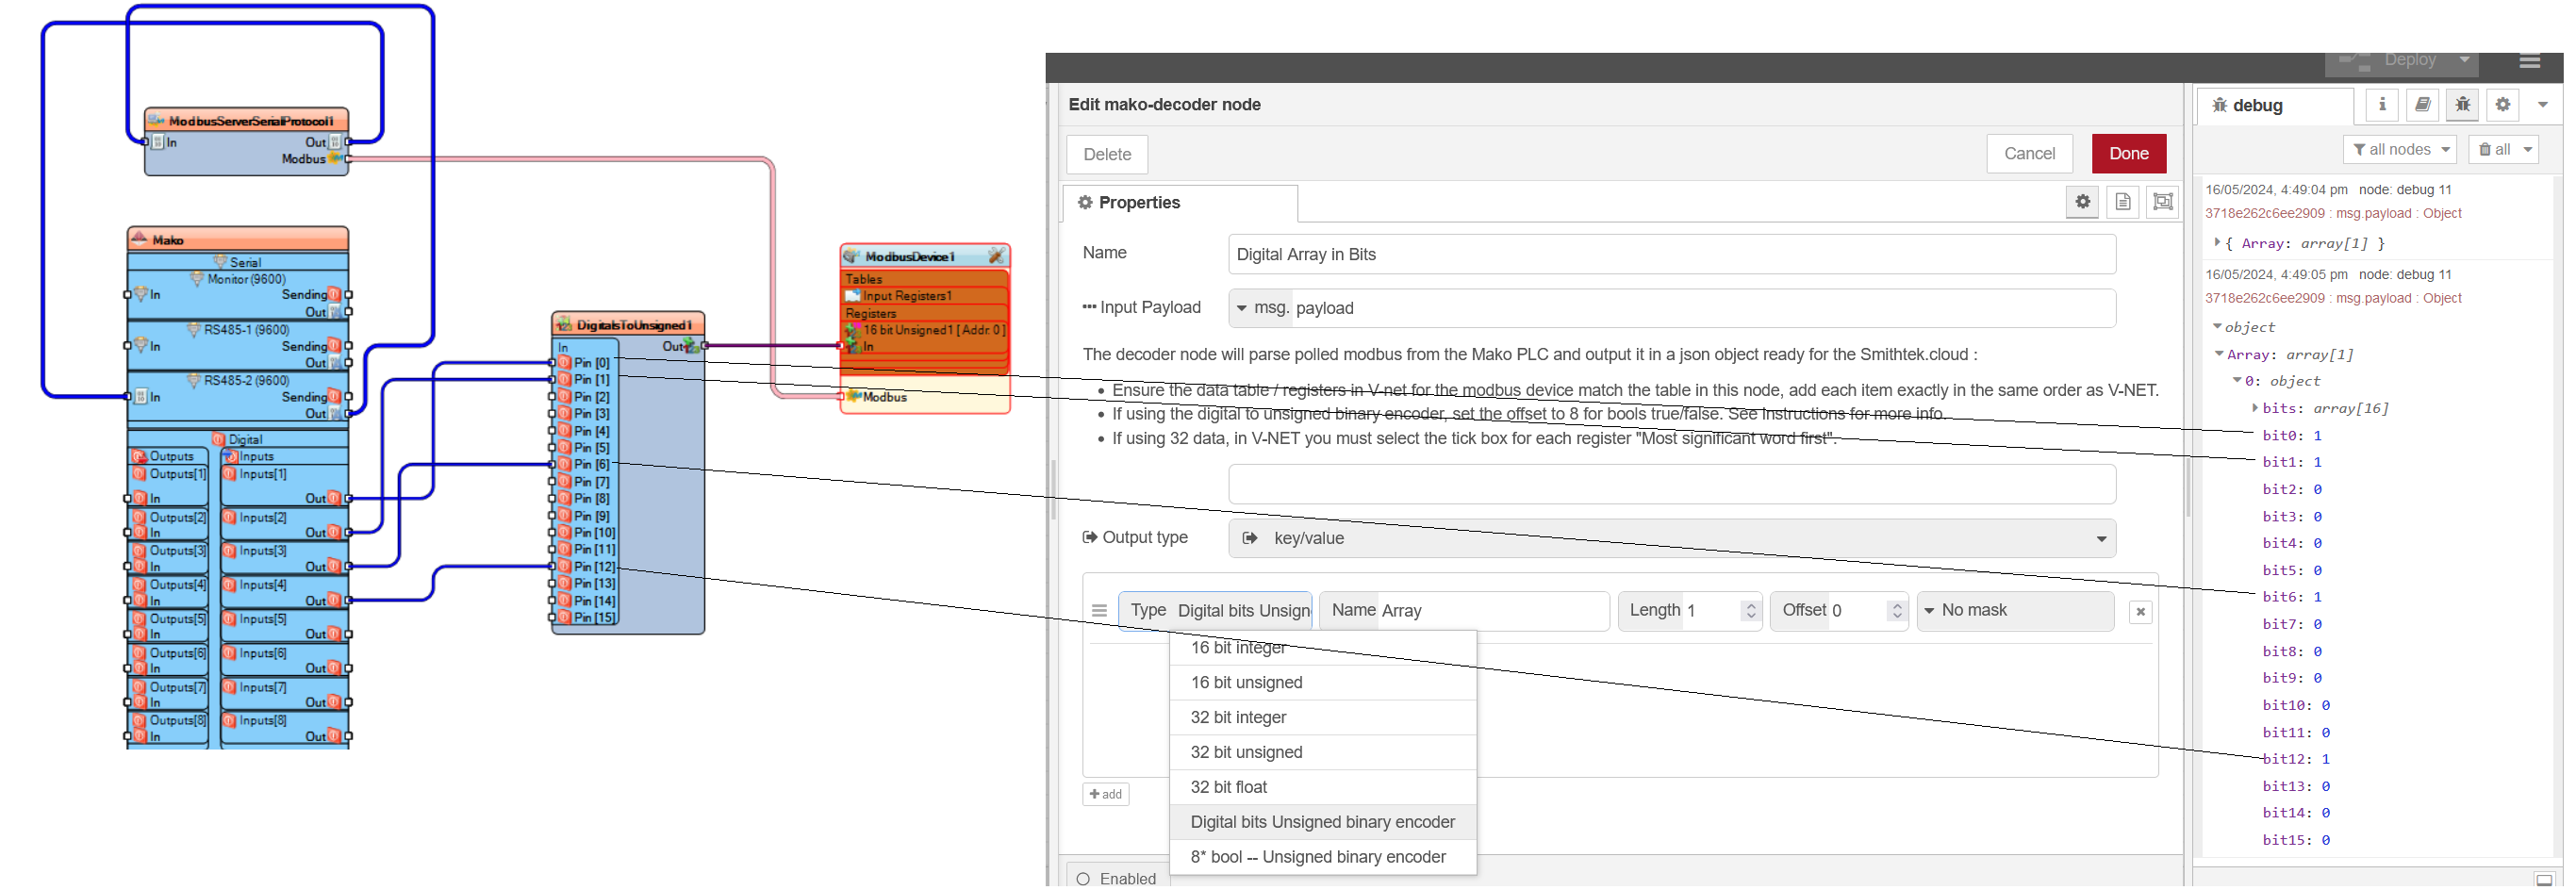Select the debug bug icon in sidebar toolbar
The image size is (2576, 890).
point(2462,105)
